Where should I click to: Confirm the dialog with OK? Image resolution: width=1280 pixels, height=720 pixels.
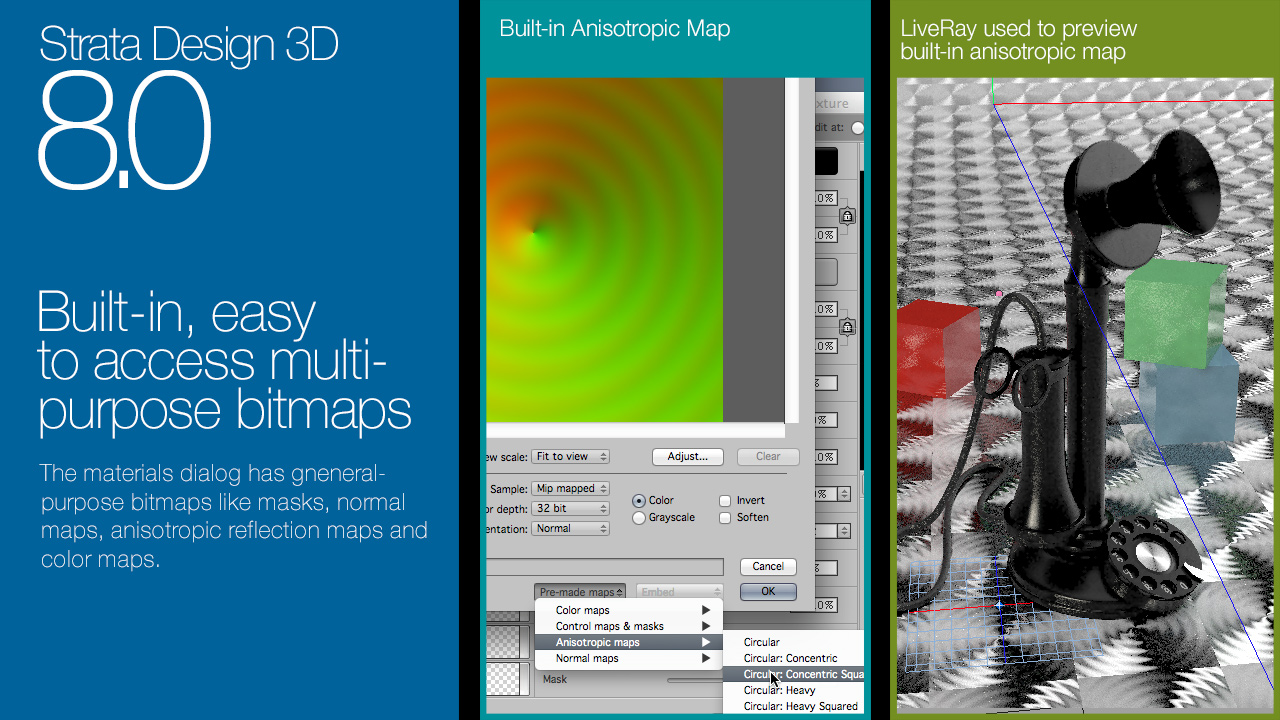click(768, 591)
